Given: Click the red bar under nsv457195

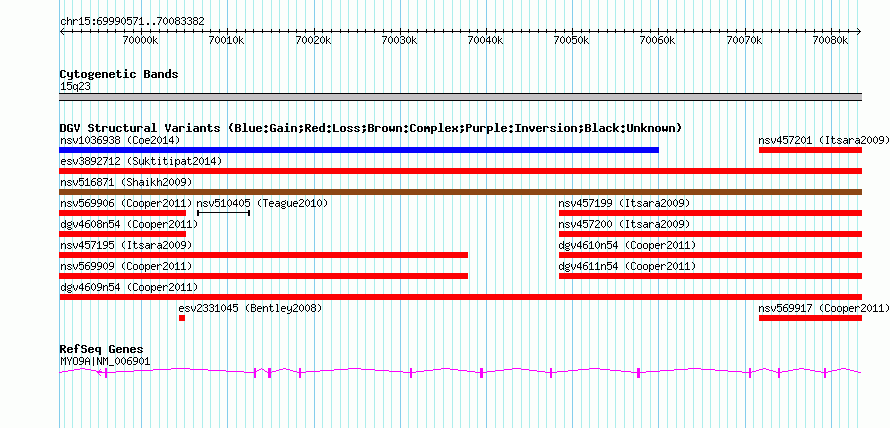Looking at the screenshot, I should [x=263, y=255].
